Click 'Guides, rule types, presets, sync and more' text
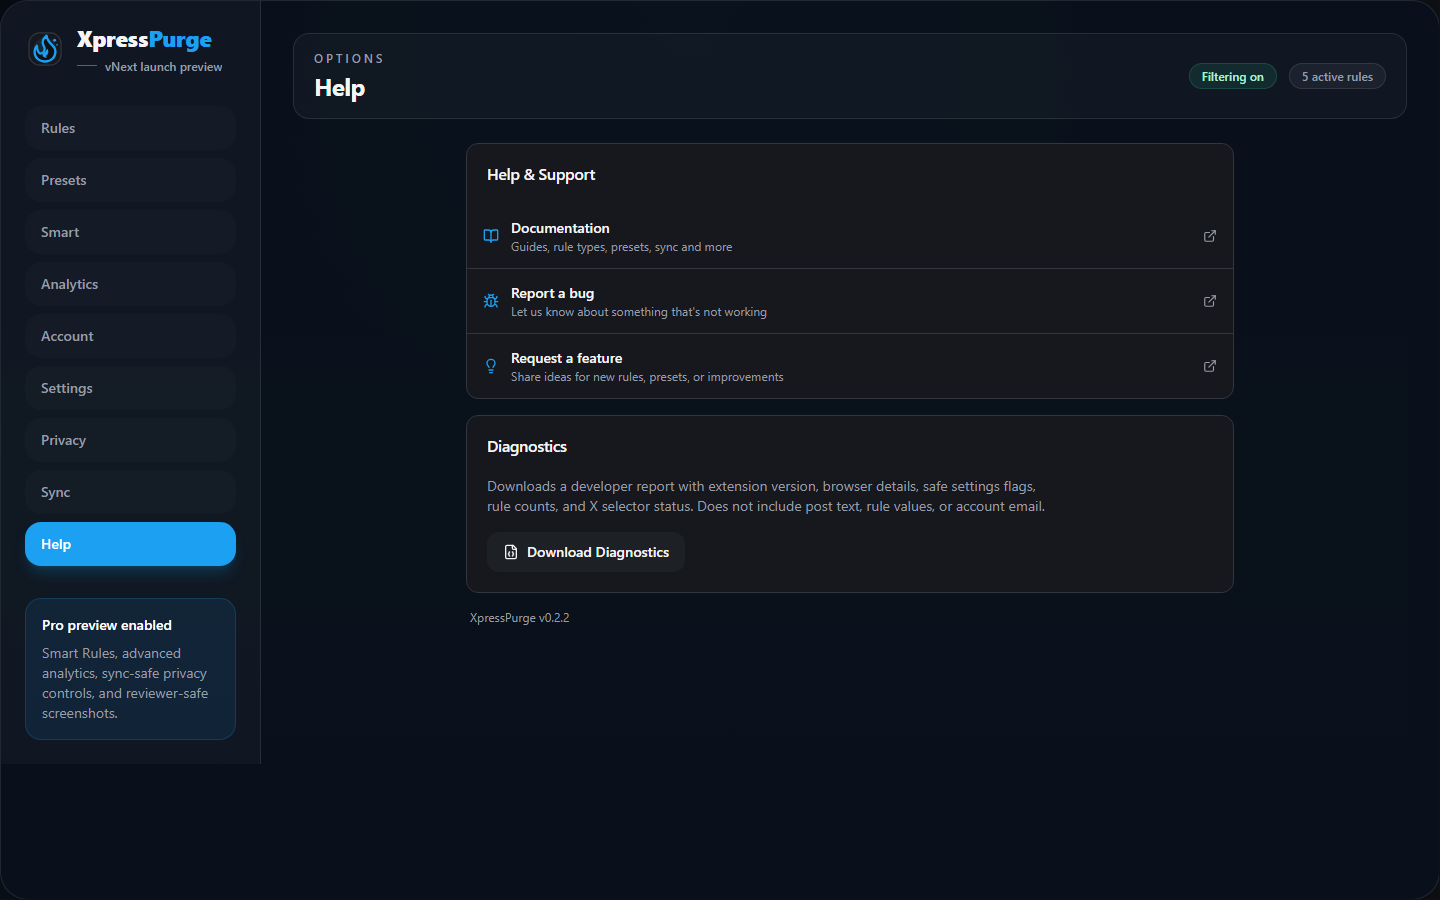 pos(621,247)
